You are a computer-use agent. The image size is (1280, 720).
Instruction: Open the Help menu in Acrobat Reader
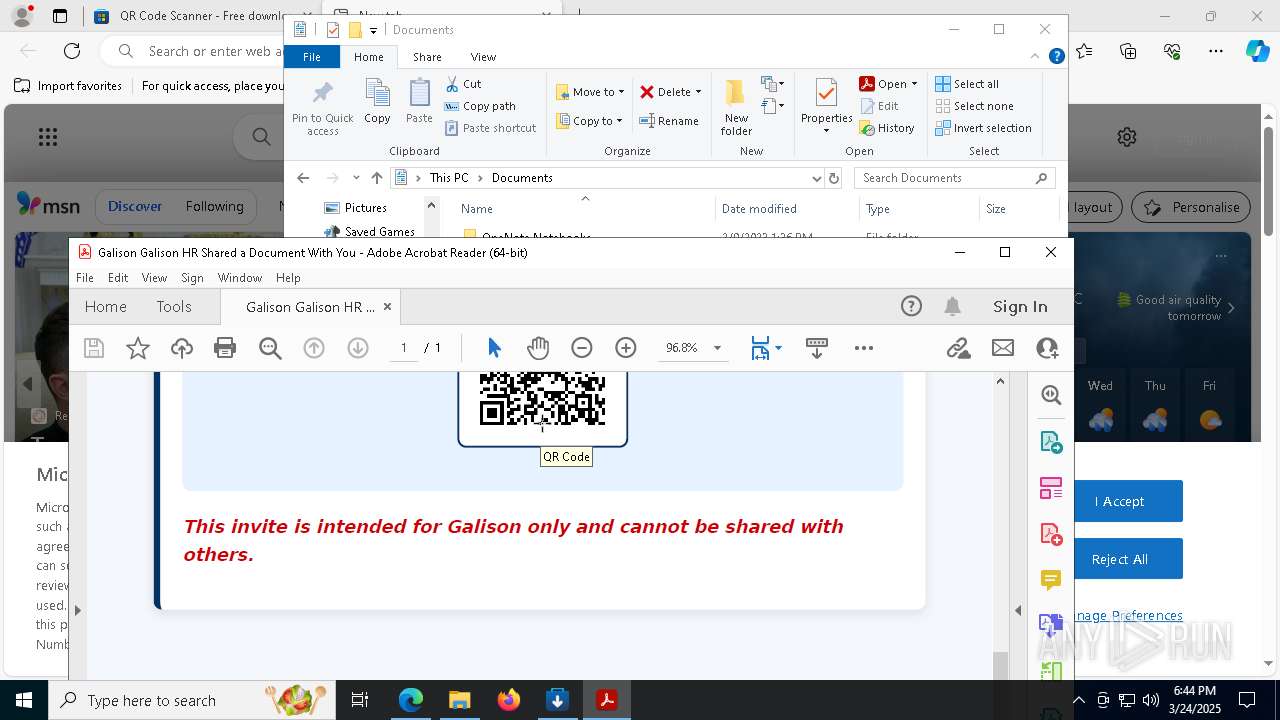click(x=288, y=278)
